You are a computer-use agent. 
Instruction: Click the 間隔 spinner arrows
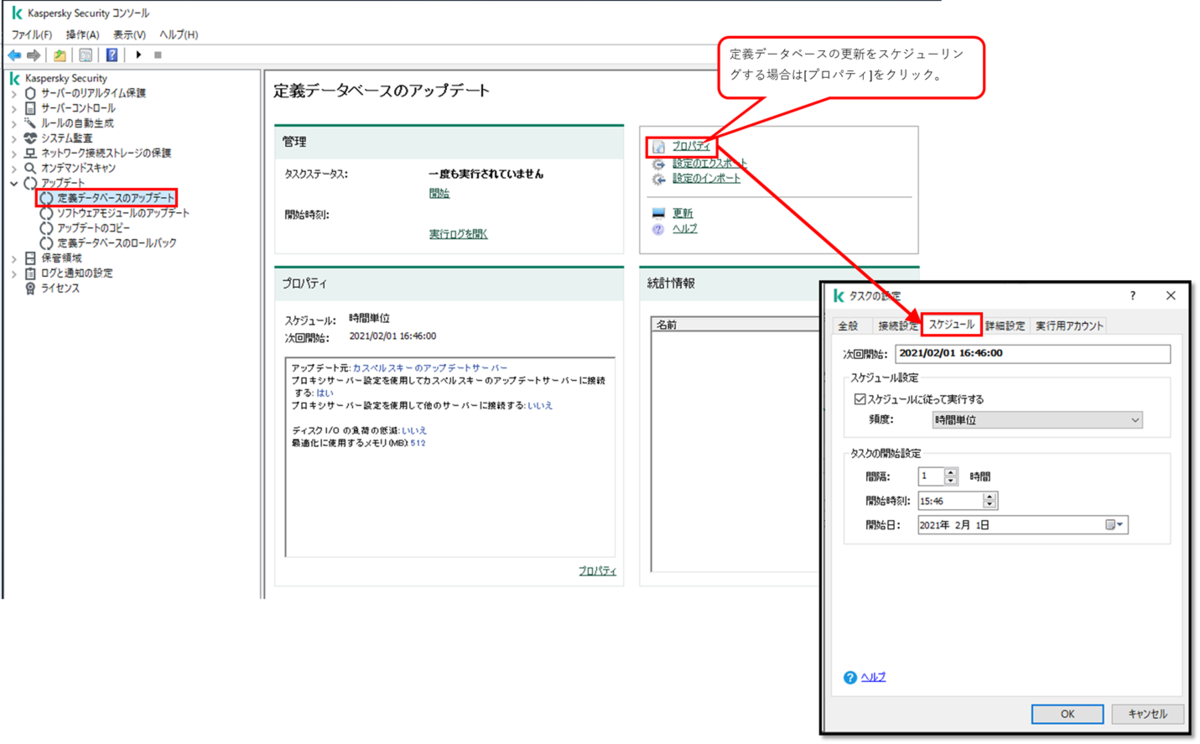coord(951,477)
